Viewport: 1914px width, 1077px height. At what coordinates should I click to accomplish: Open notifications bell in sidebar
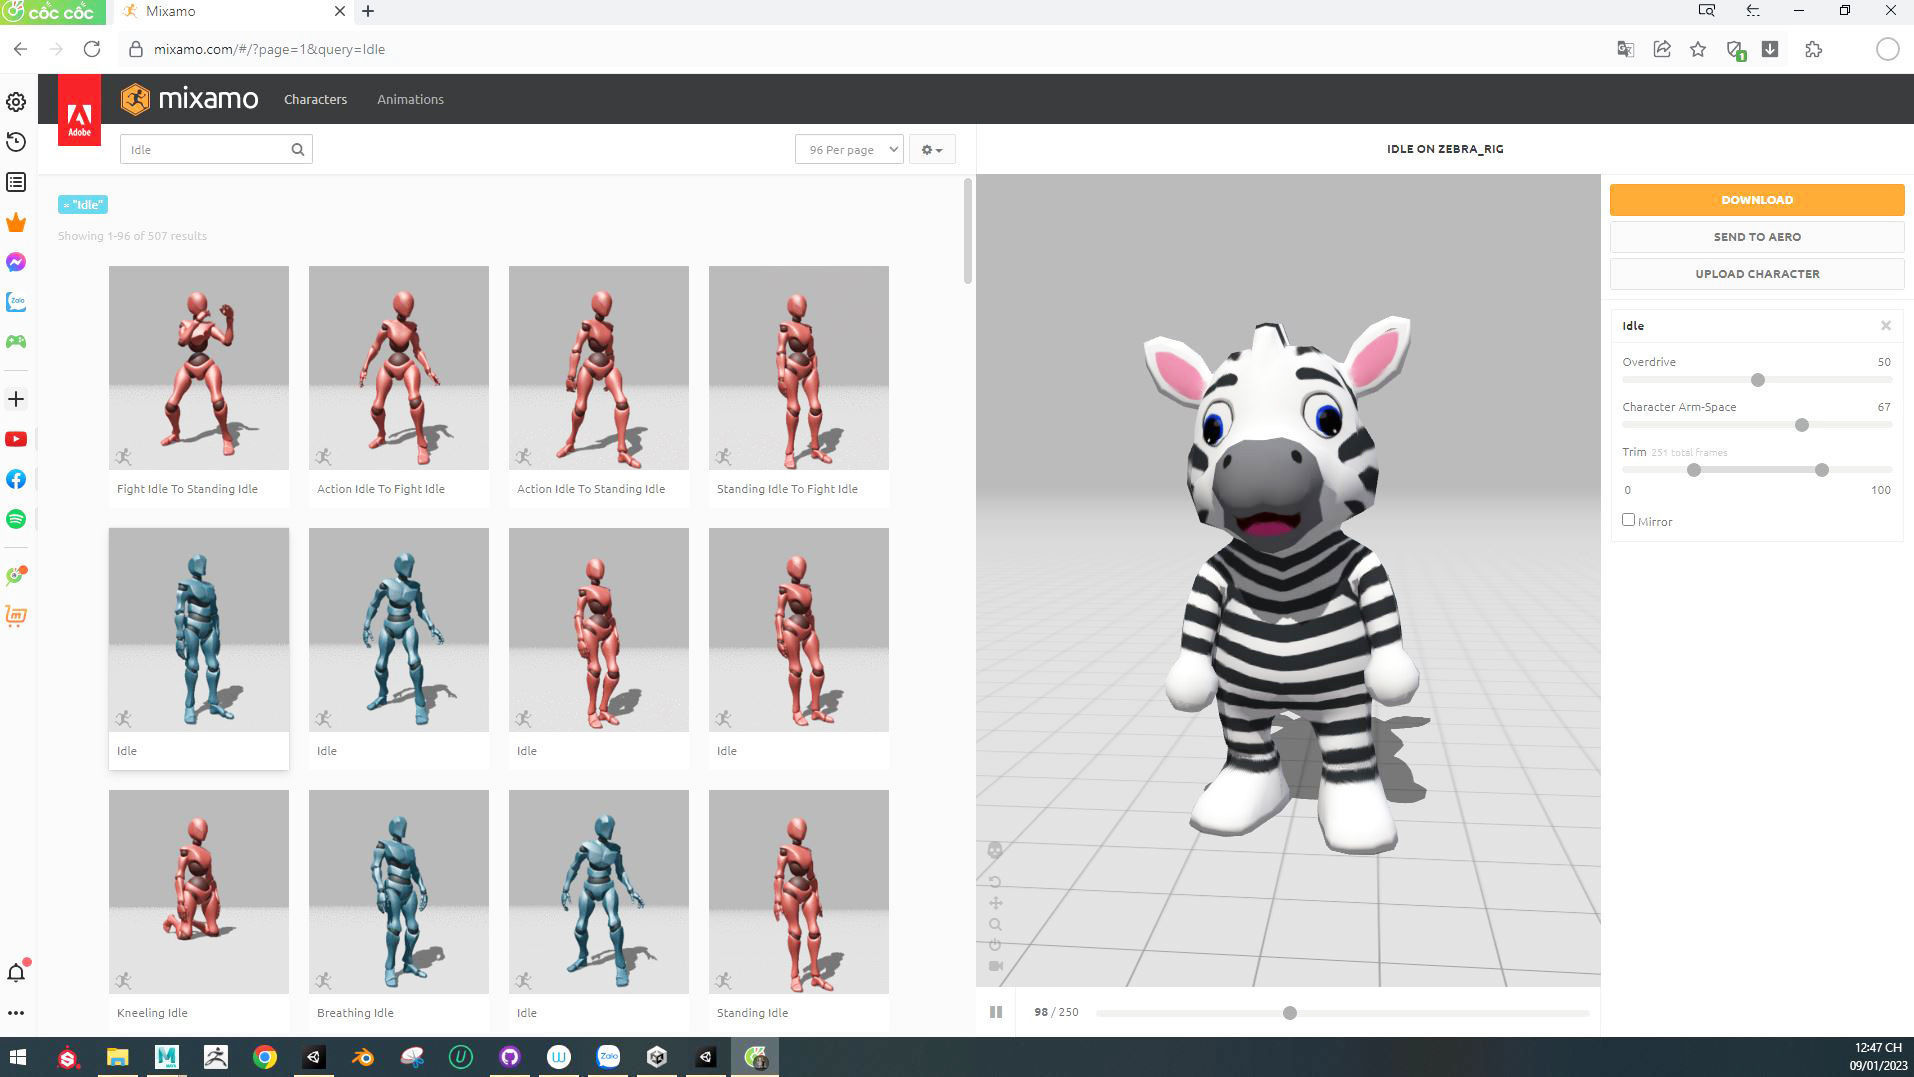point(16,972)
